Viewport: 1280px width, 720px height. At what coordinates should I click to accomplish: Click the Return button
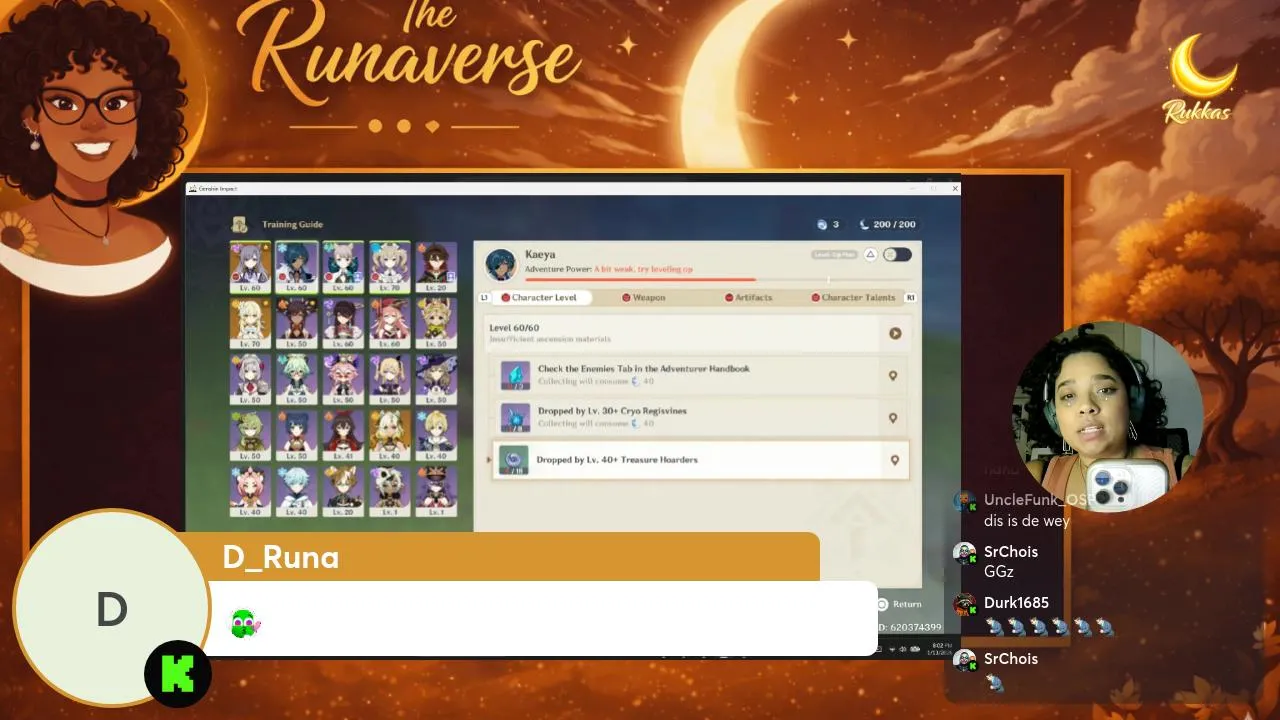pyautogui.click(x=899, y=604)
